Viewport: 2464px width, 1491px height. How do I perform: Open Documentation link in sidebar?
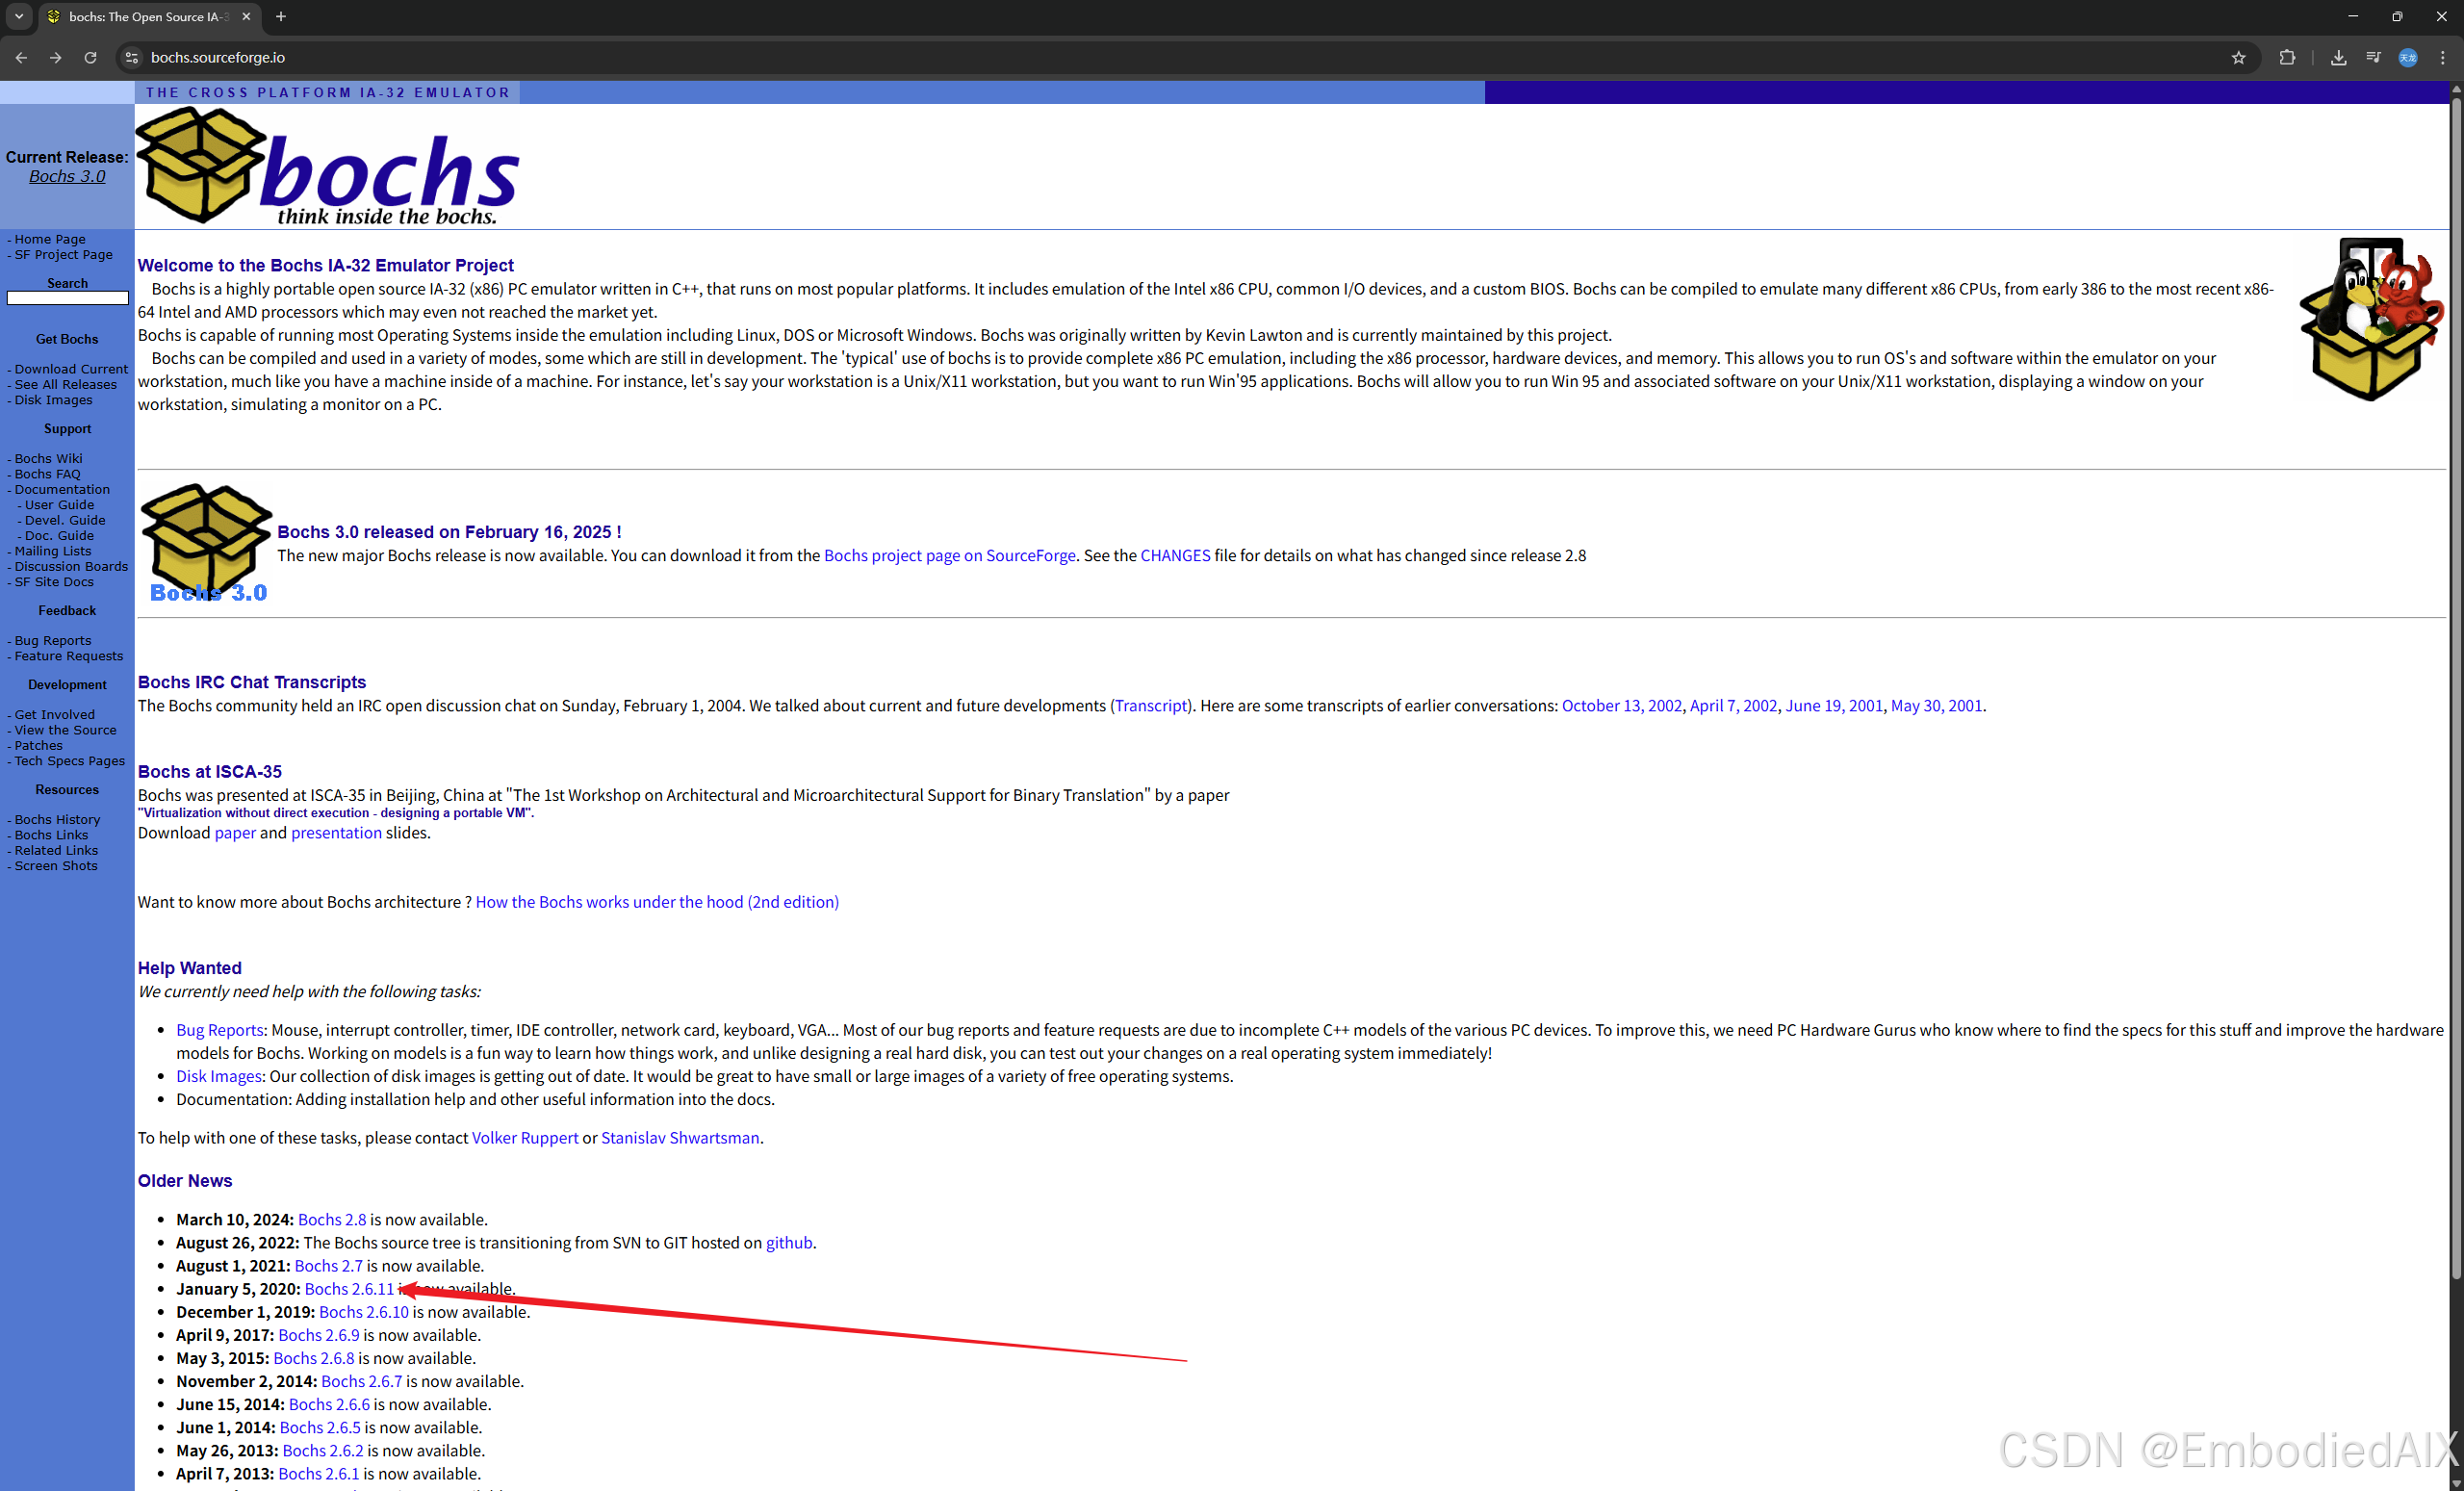[62, 490]
